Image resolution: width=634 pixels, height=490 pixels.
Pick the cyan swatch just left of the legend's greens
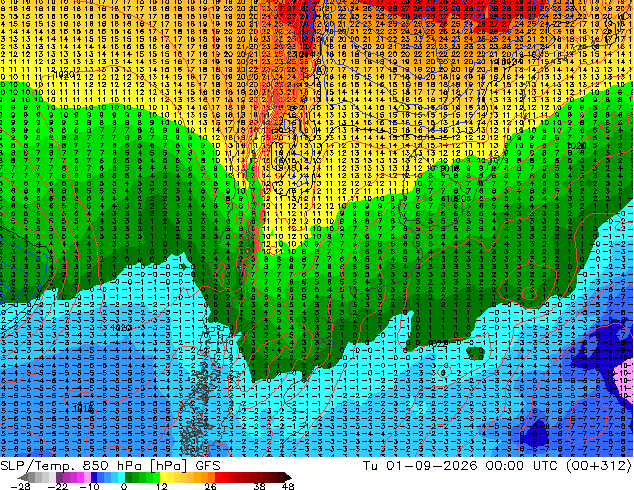click(x=121, y=477)
